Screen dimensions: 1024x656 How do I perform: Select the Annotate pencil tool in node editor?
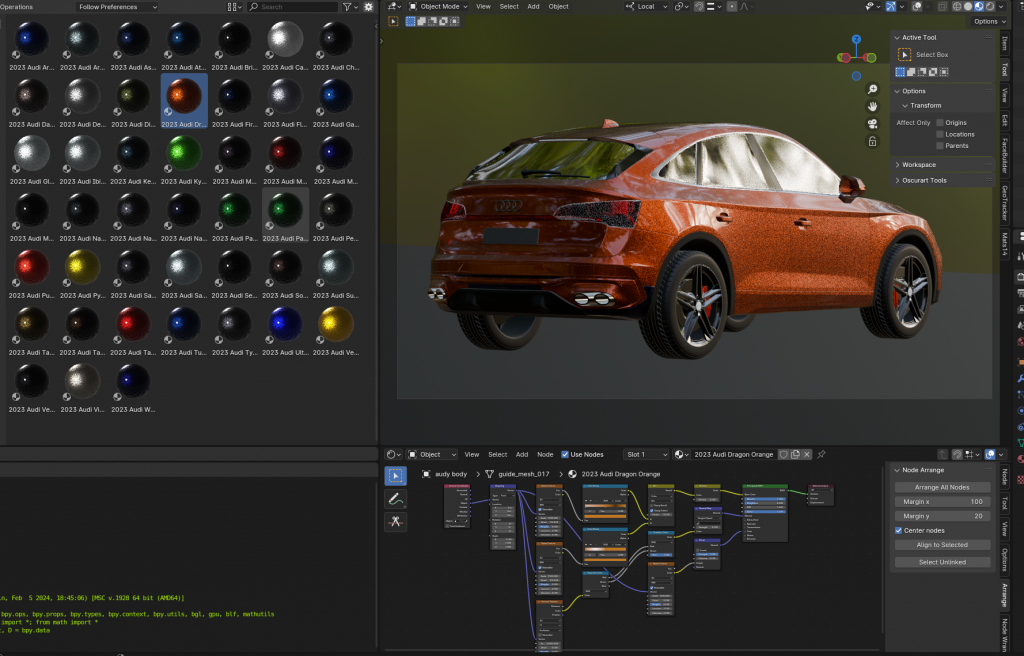[396, 499]
